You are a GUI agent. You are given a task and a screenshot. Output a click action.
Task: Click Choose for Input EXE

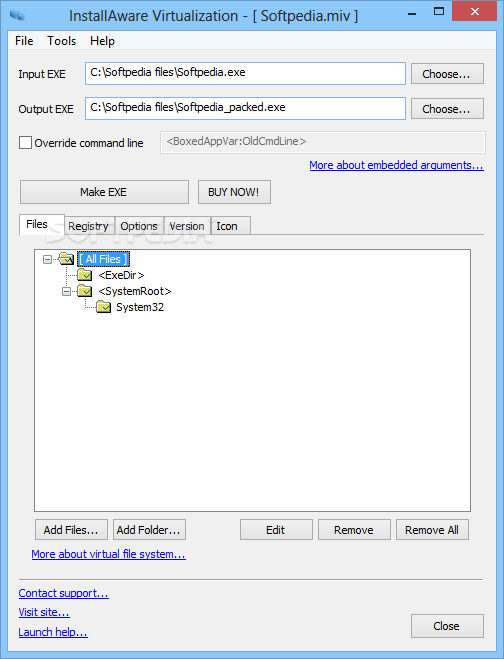point(447,74)
